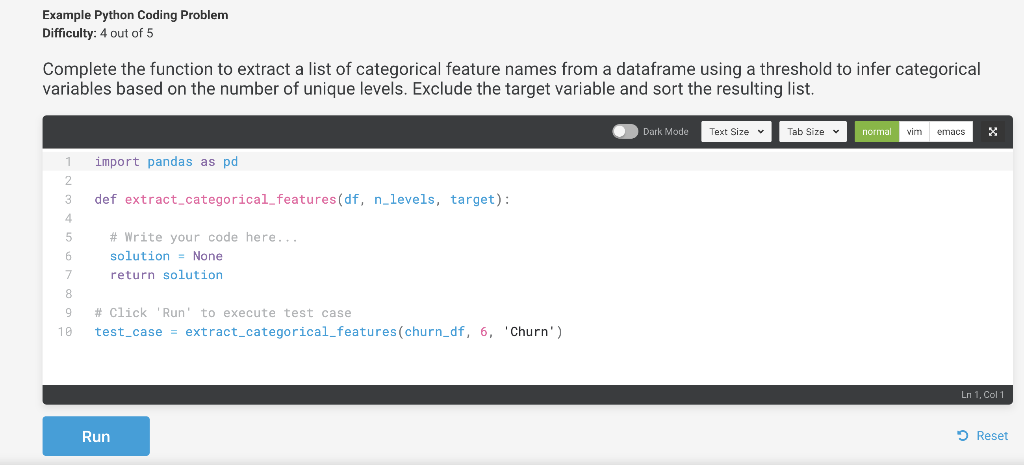Viewport: 1024px width, 468px height.
Task: Click the def extract_categorical_features line
Action: tap(302, 199)
